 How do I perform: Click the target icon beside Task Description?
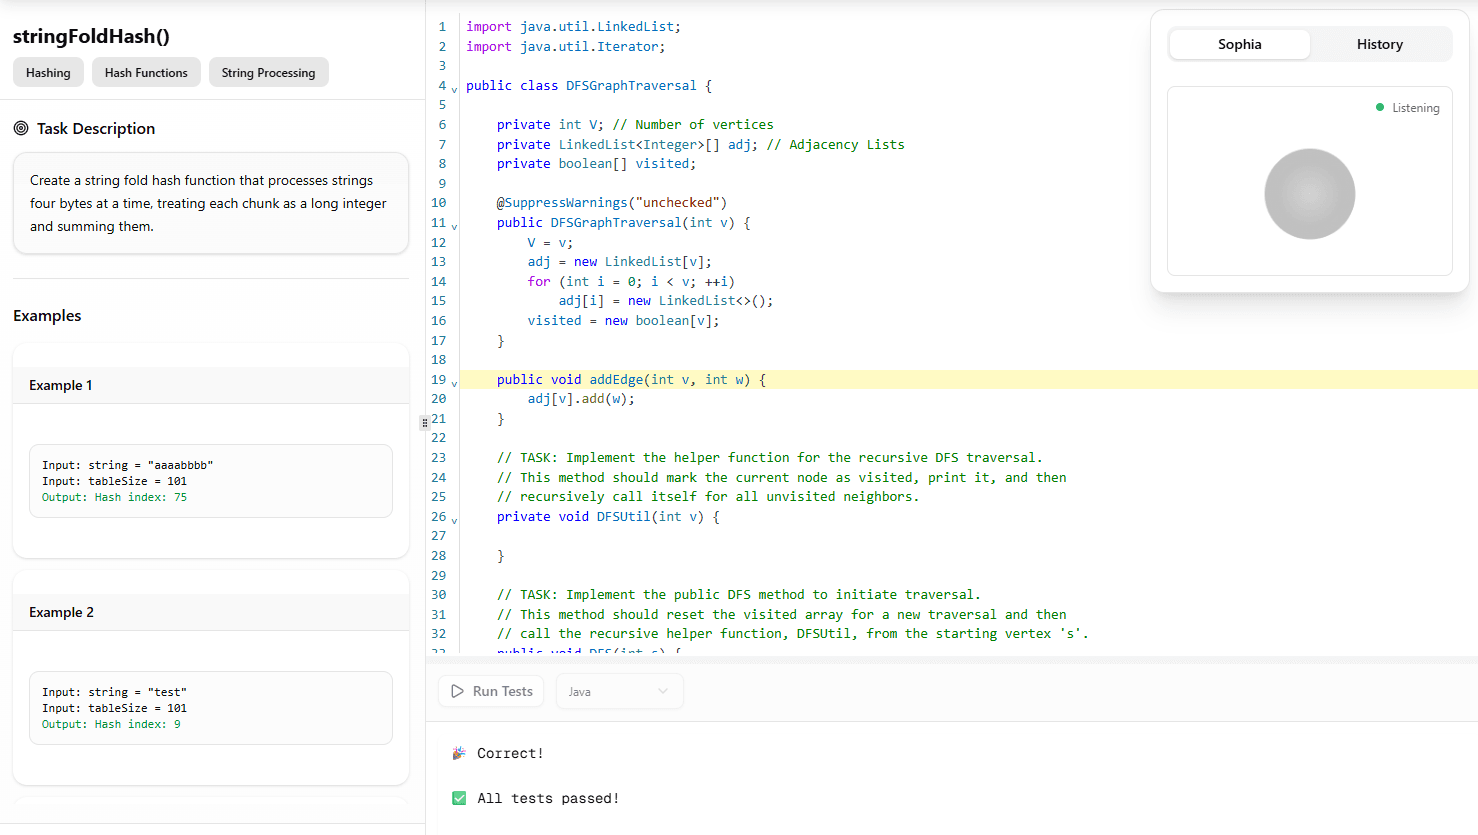[x=22, y=128]
